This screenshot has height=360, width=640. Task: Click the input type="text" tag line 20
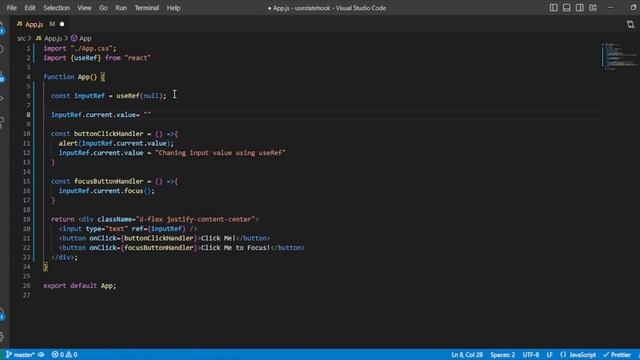128,229
